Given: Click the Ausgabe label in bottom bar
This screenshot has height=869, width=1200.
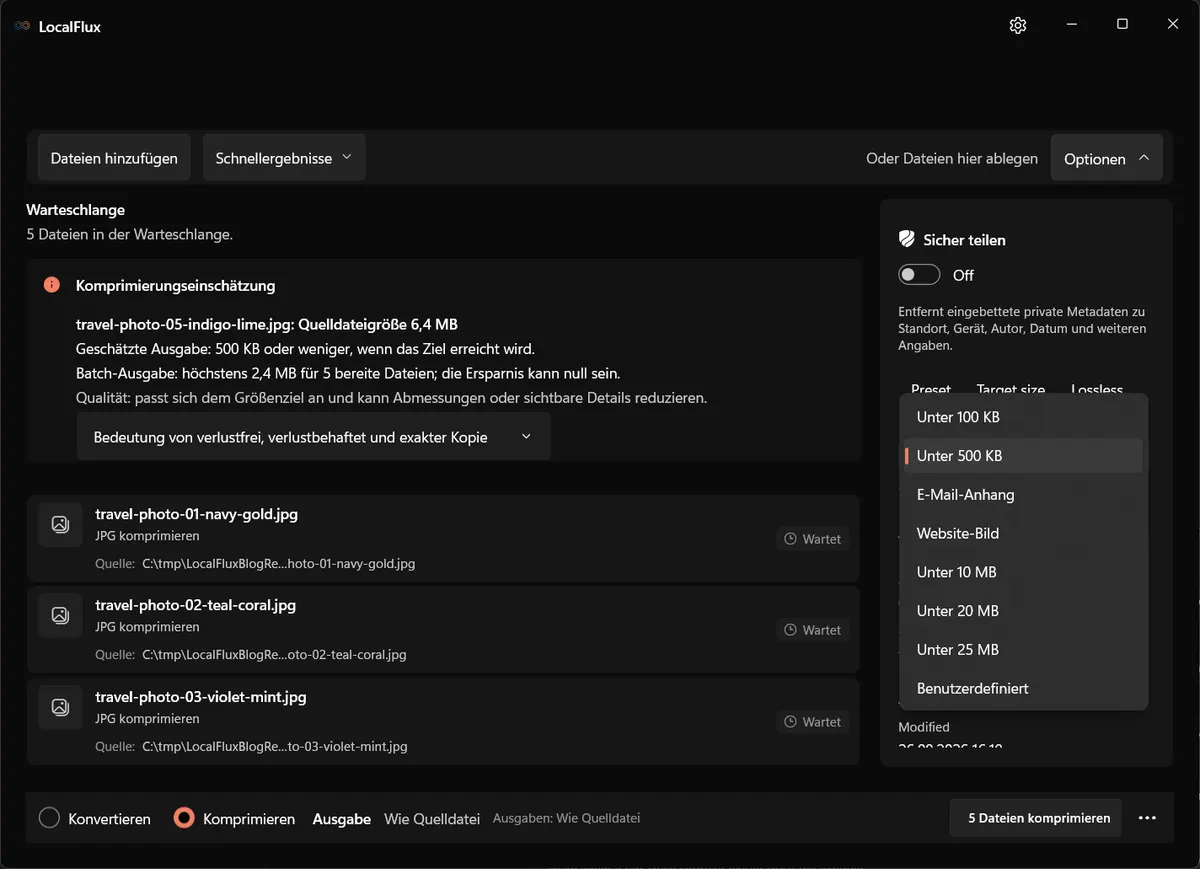Looking at the screenshot, I should point(342,818).
